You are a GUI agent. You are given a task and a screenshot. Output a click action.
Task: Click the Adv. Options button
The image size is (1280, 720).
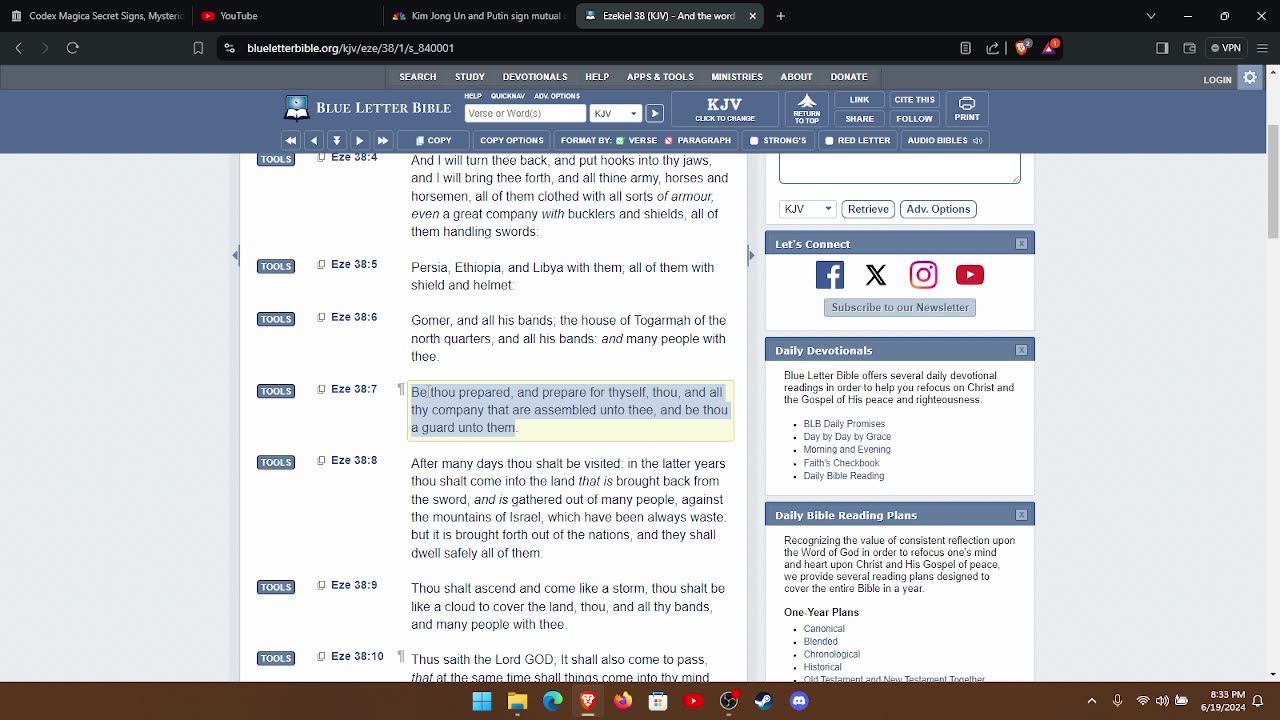point(938,209)
